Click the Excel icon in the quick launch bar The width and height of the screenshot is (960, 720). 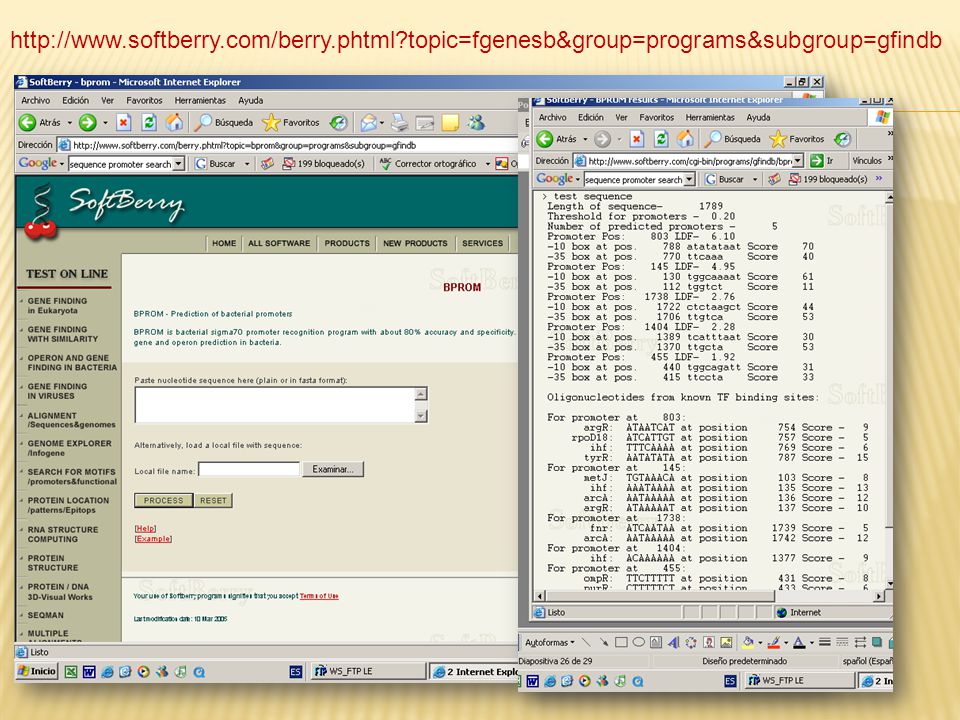coord(71,672)
